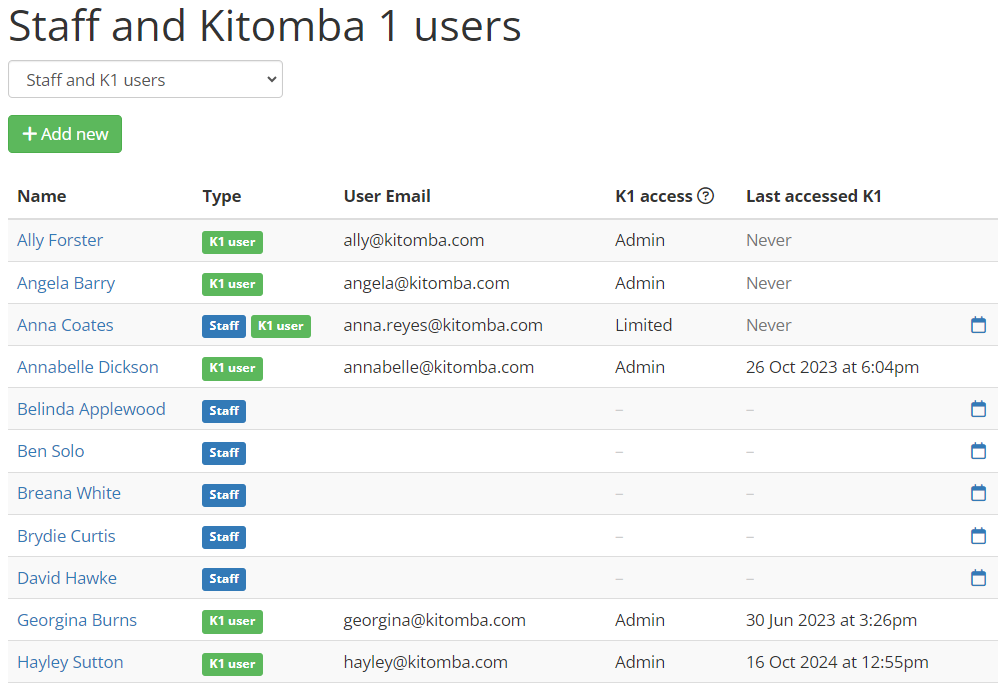Click Admin access value for Hayley Sutton
Viewport: 1002px width, 683px height.
640,663
